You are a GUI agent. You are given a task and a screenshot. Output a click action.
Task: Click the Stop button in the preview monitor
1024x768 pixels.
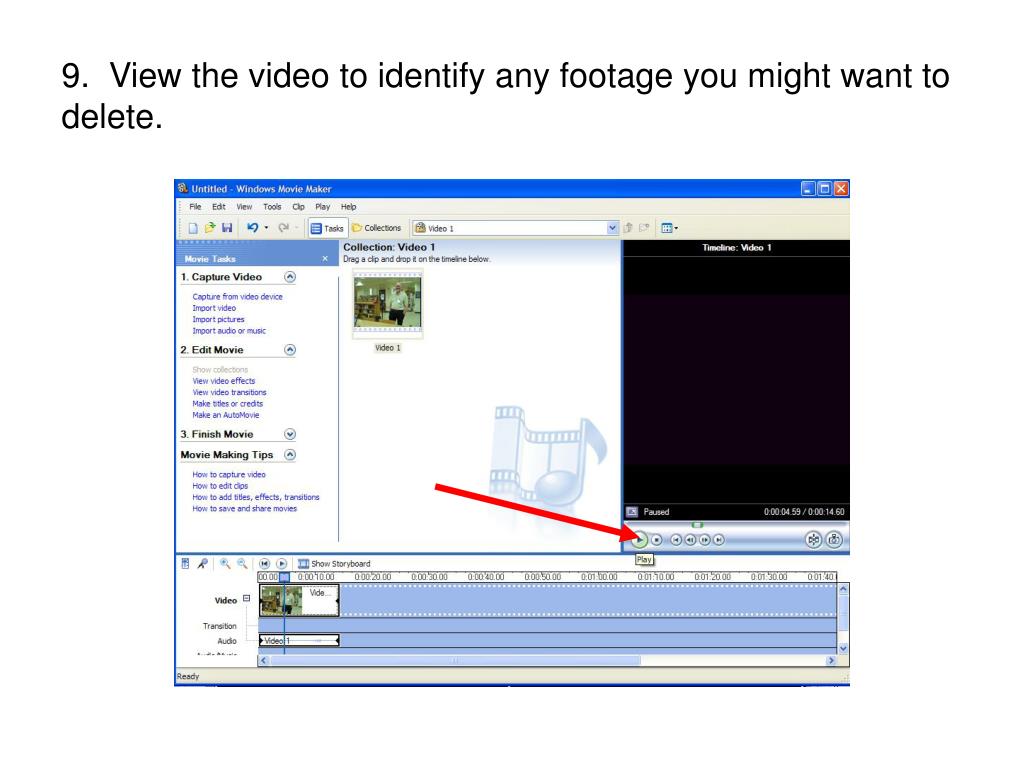(657, 539)
